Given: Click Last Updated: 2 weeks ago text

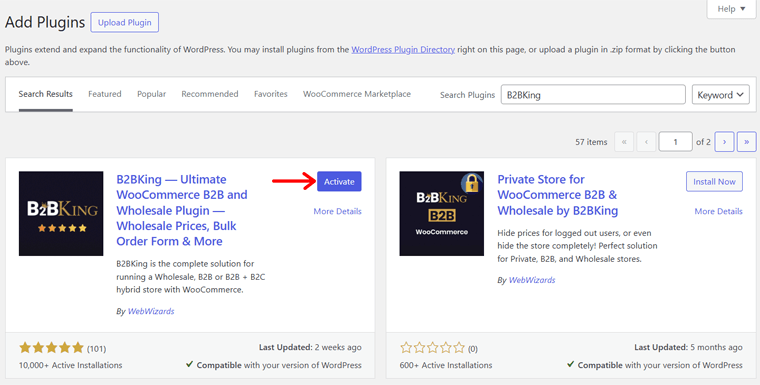Looking at the screenshot, I should [x=310, y=347].
